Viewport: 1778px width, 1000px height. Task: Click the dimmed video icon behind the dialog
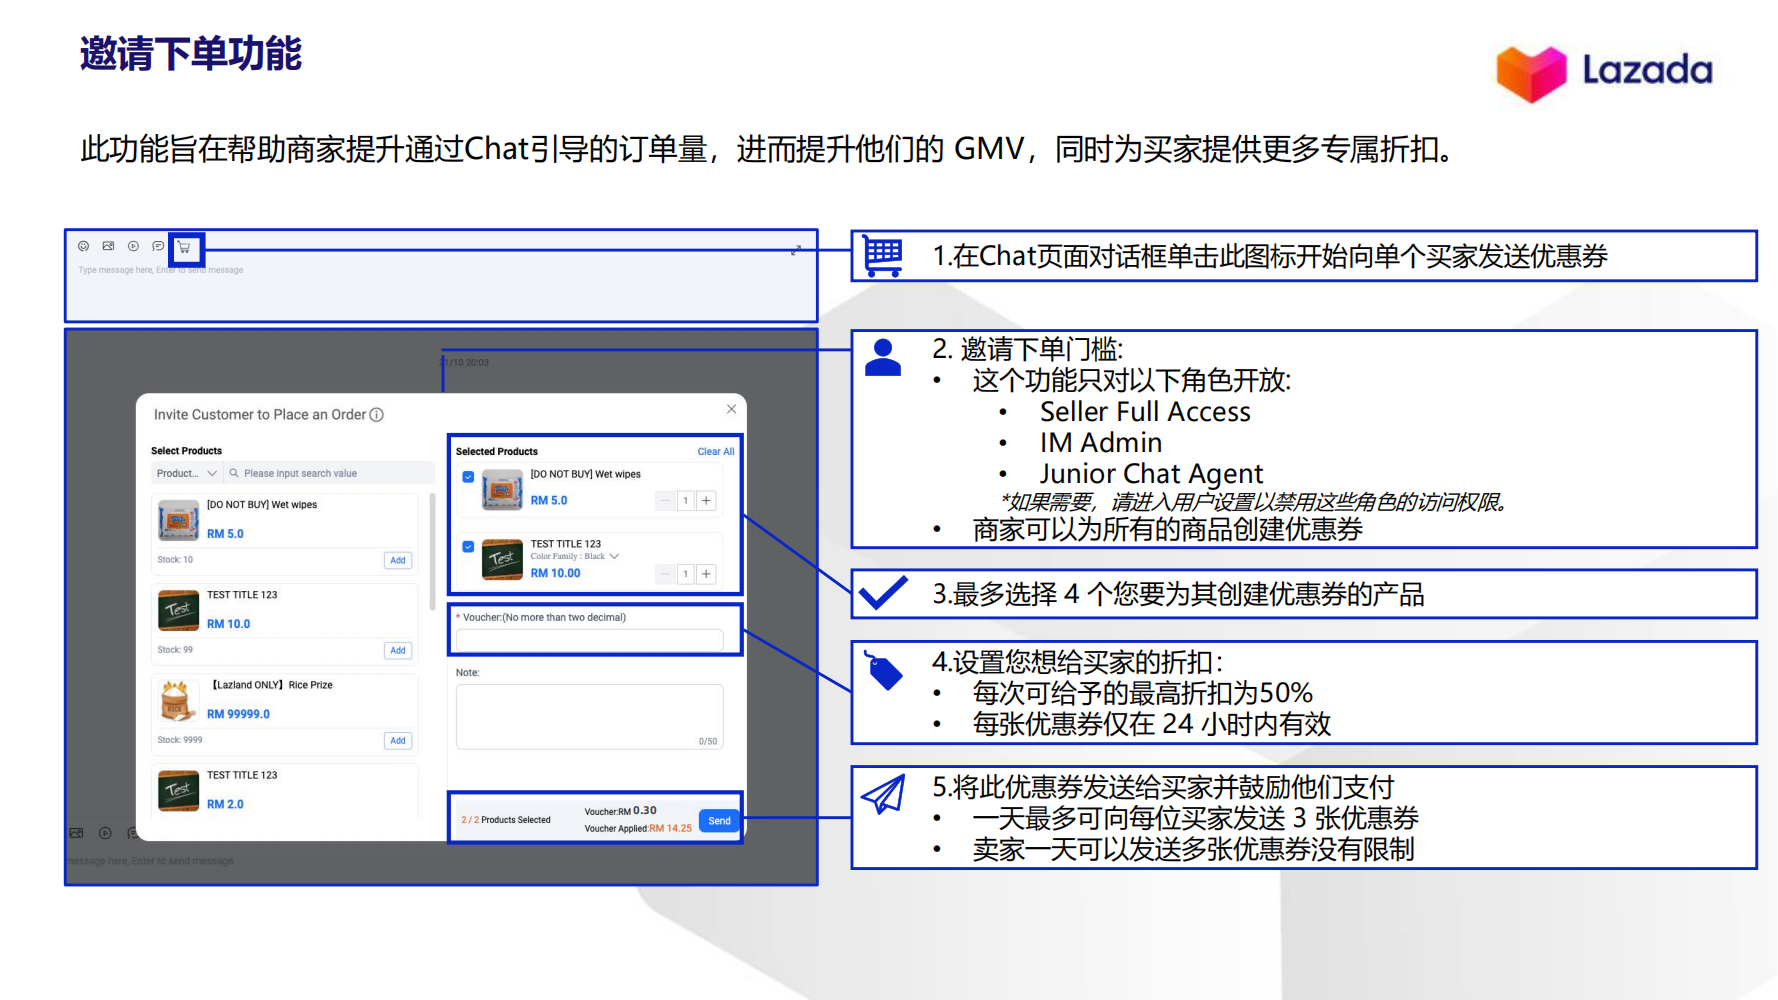(105, 833)
